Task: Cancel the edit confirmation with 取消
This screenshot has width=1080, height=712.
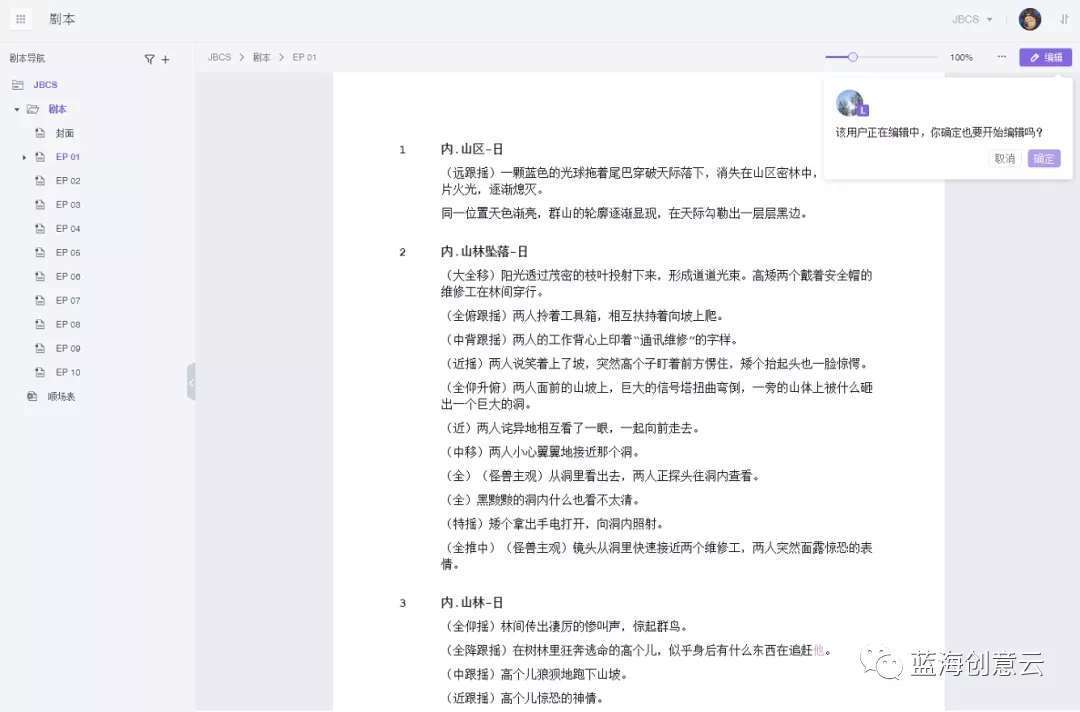Action: coord(1005,158)
